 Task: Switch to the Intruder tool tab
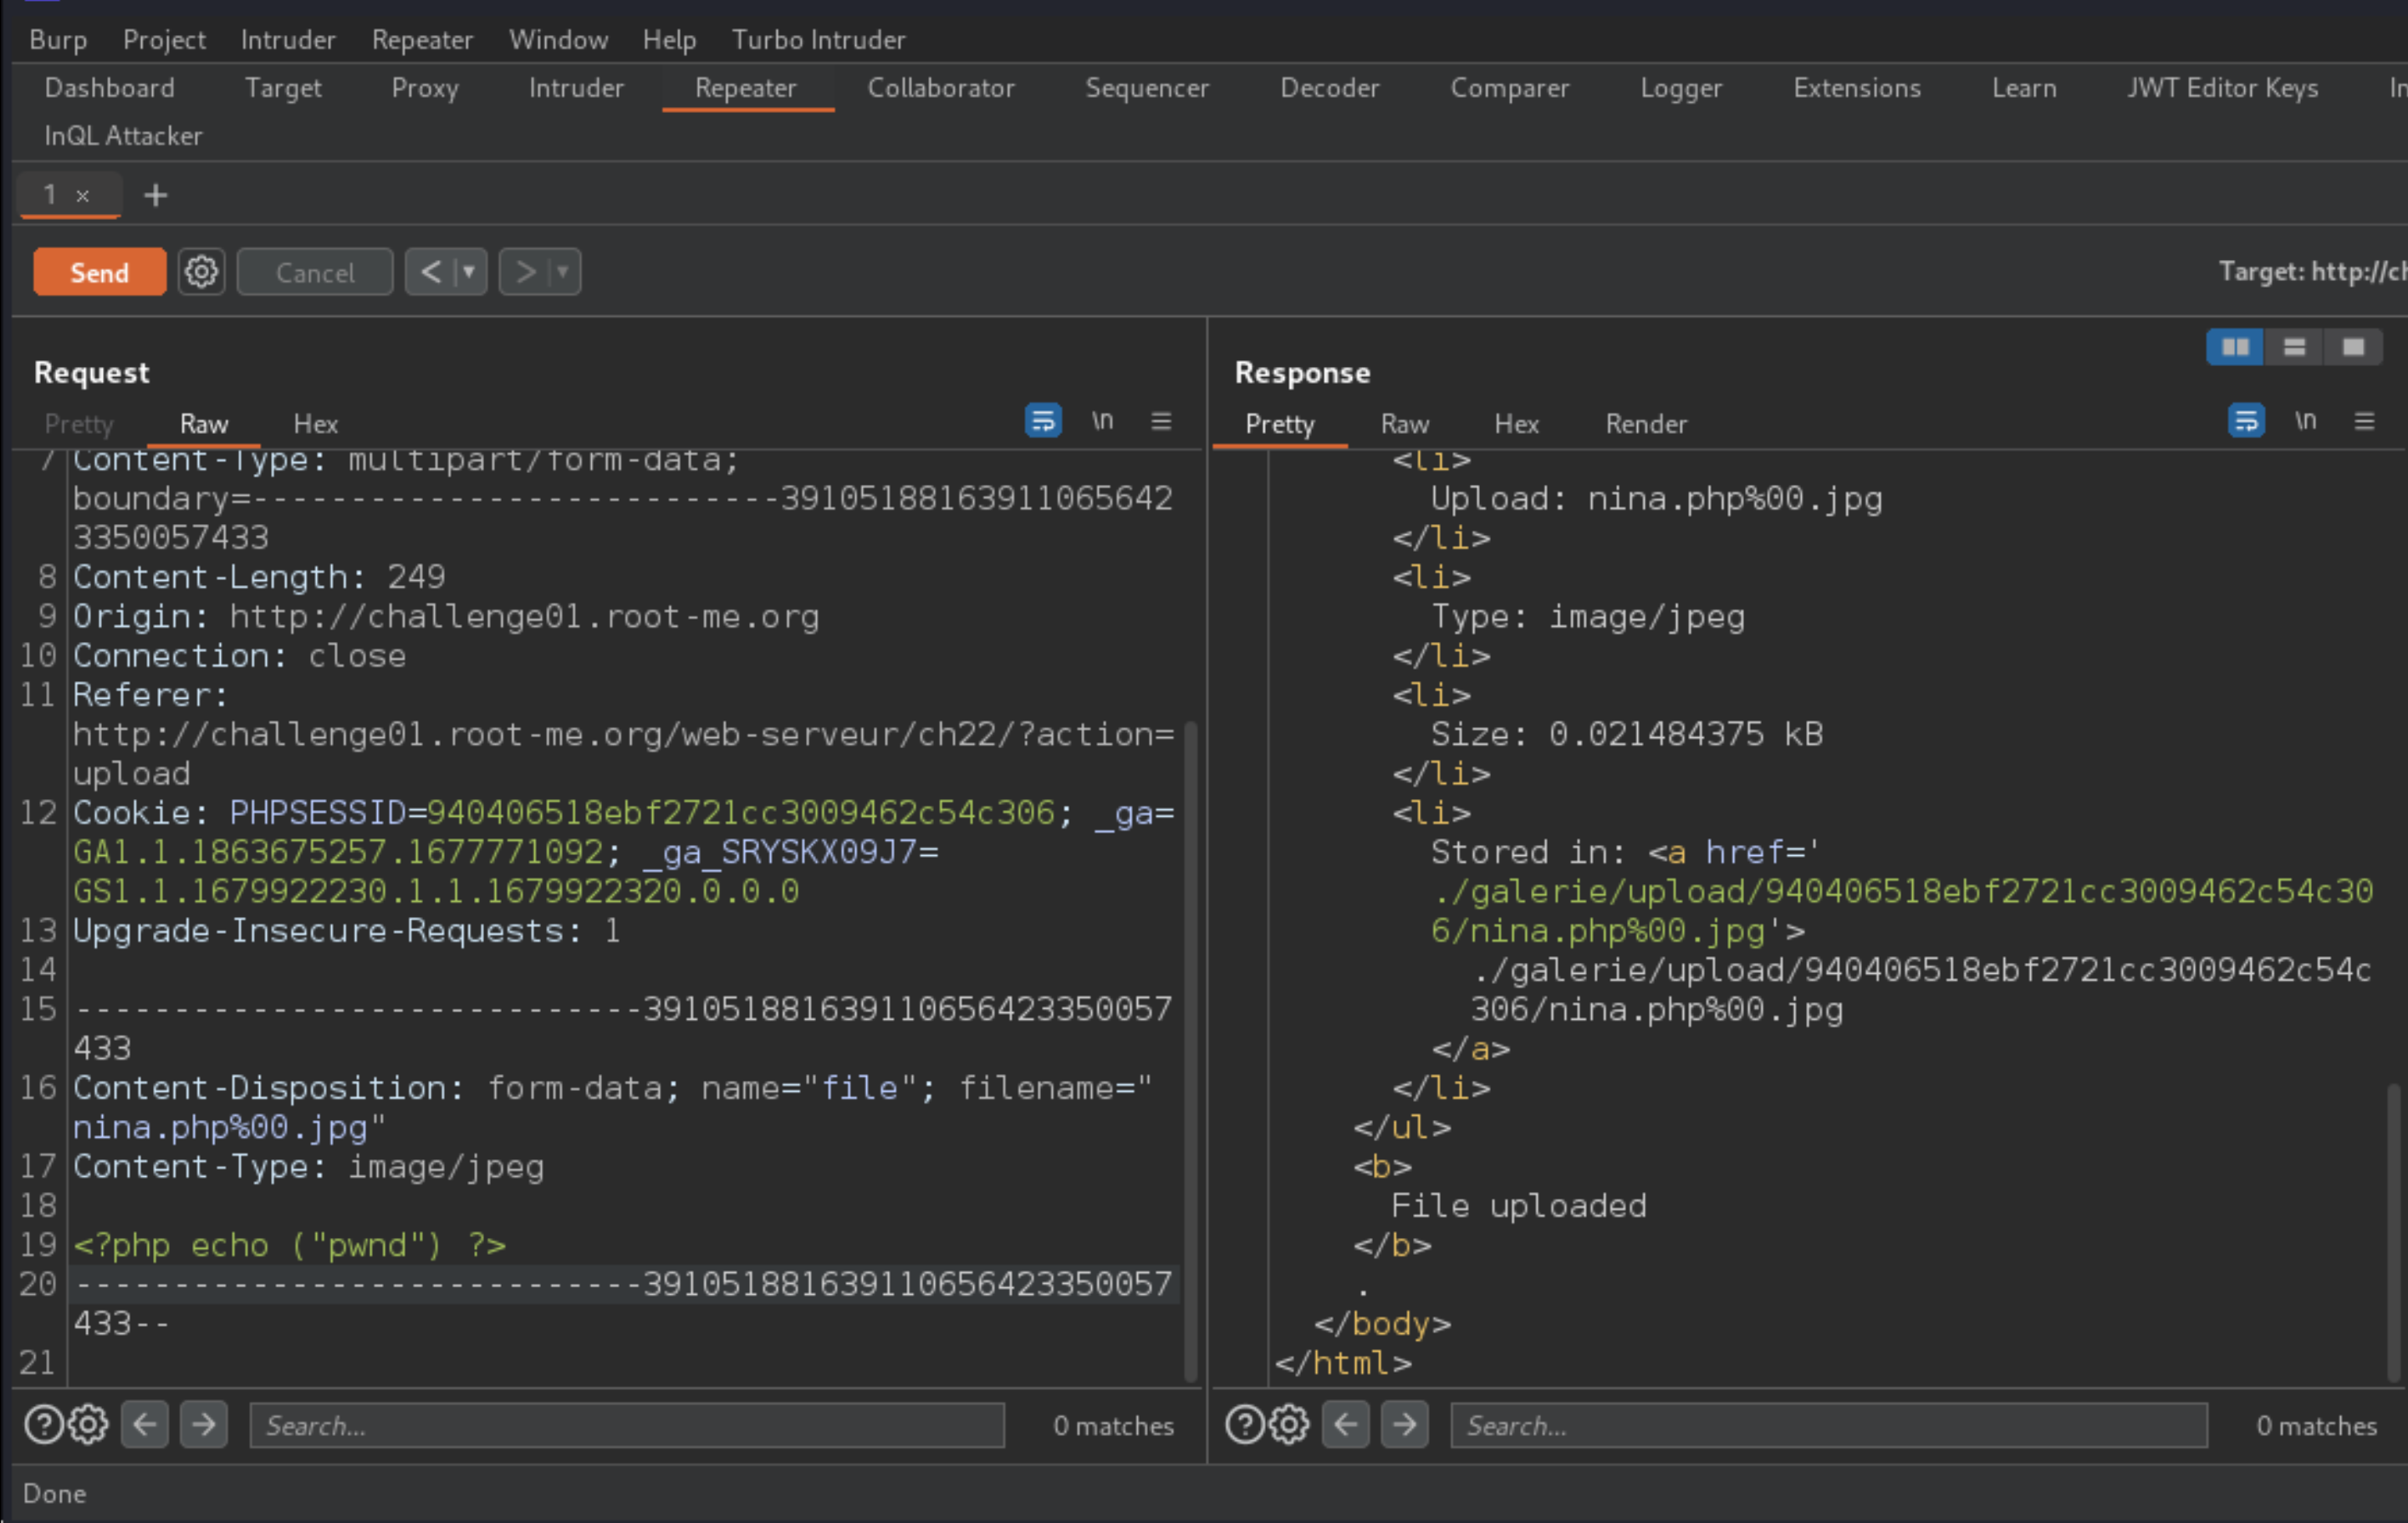click(x=576, y=88)
